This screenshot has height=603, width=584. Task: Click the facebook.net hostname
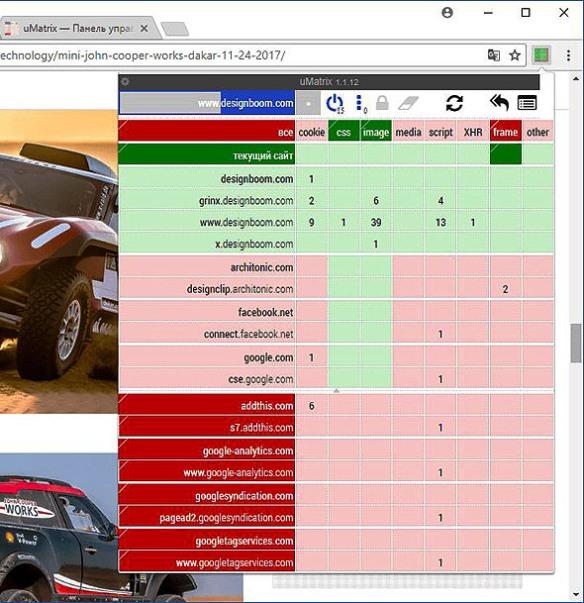coord(207,312)
